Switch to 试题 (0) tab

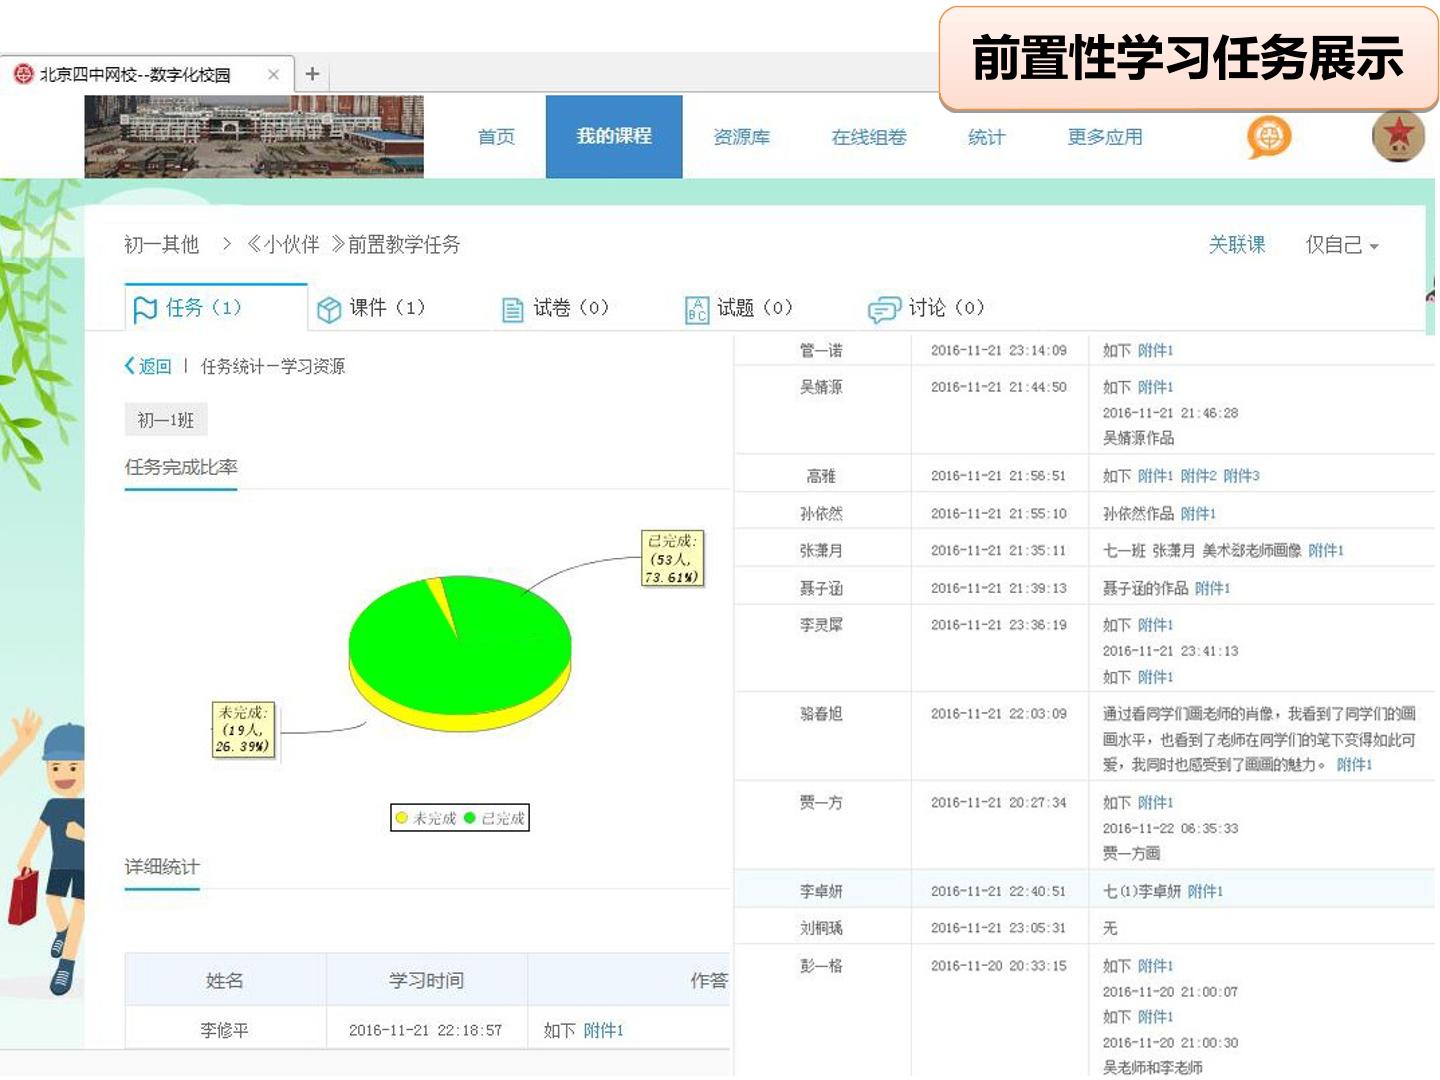coord(739,308)
